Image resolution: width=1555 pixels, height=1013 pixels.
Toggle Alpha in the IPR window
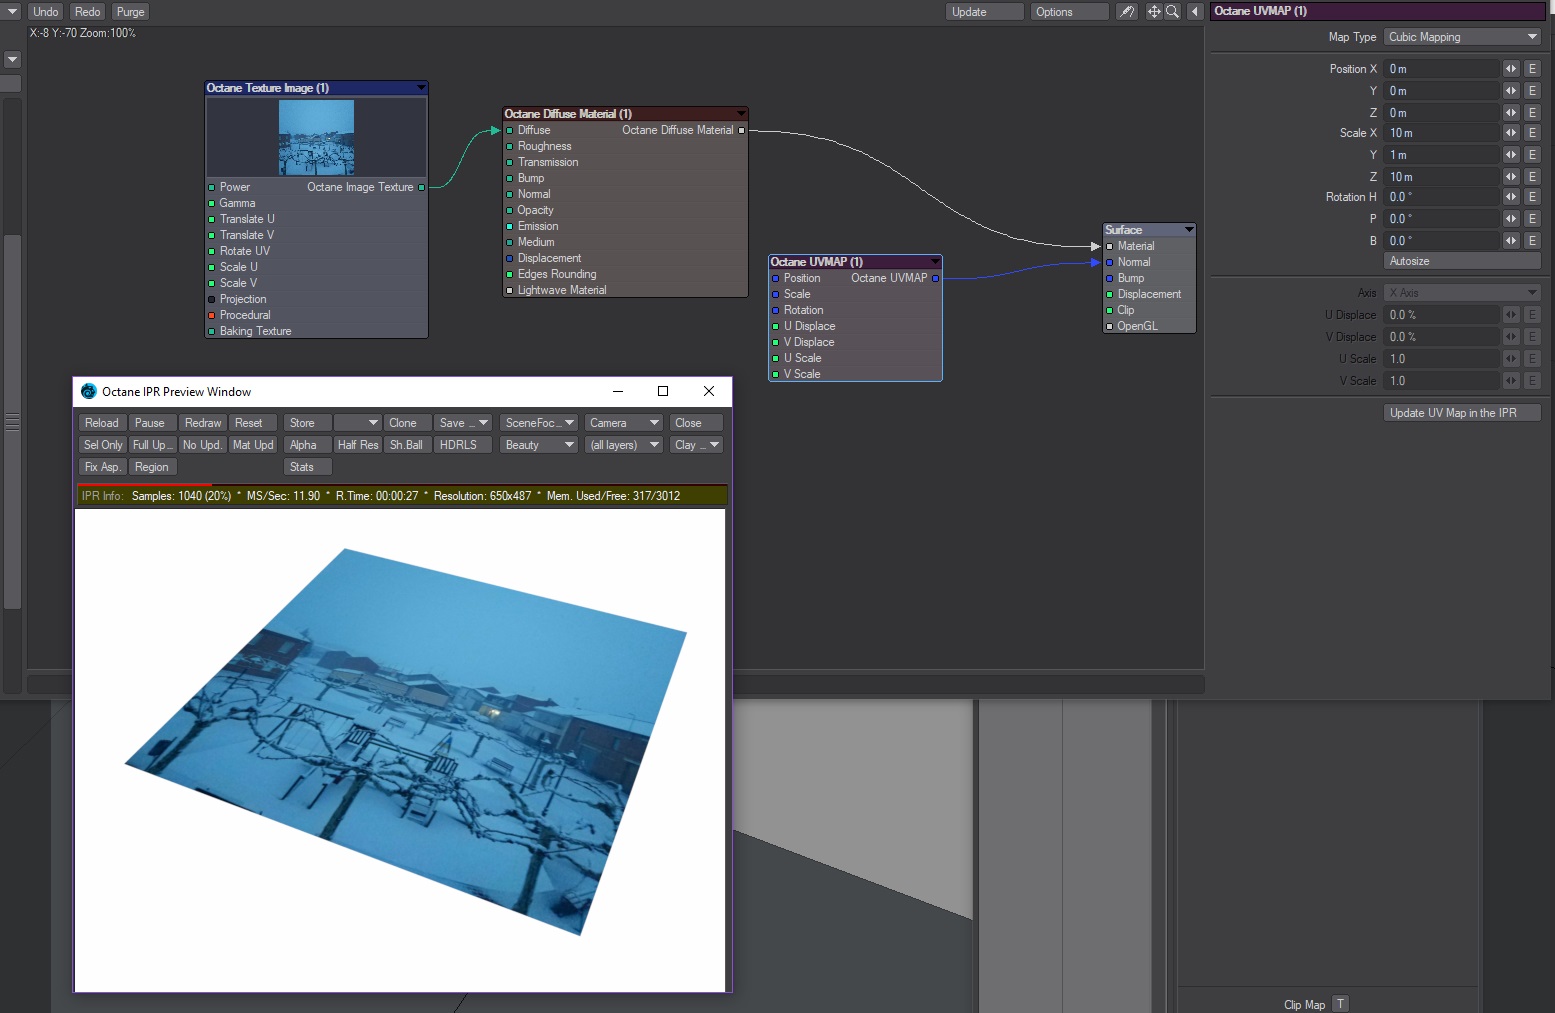pyautogui.click(x=307, y=445)
